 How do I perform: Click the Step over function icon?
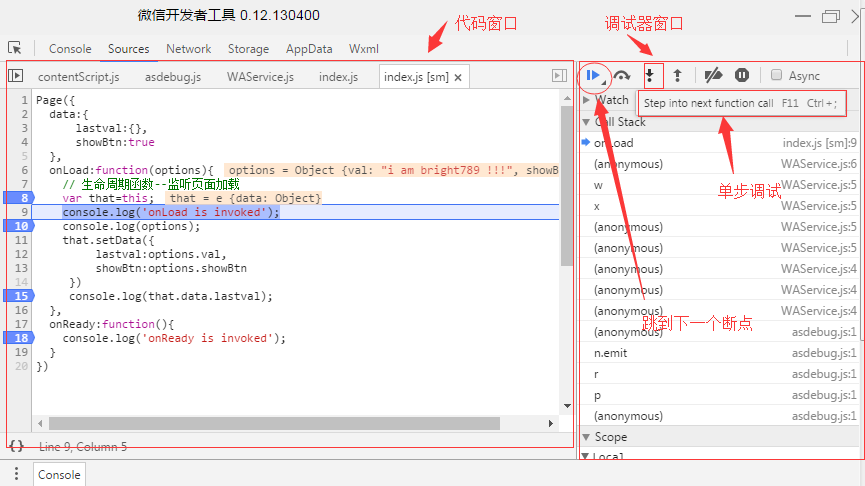click(622, 76)
